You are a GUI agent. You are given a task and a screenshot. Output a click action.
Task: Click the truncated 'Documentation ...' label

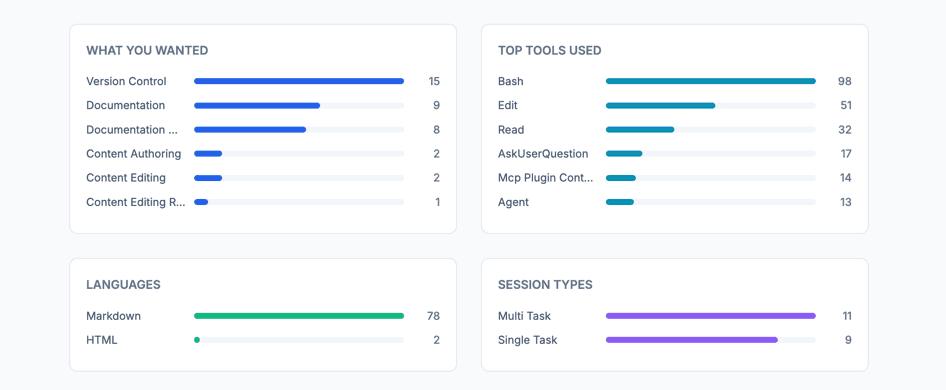coord(132,129)
